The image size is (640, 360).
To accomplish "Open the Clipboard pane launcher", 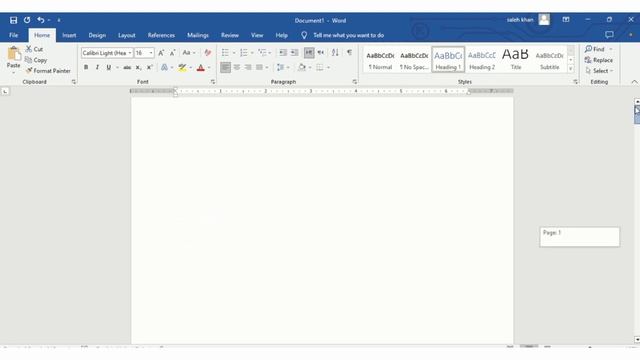I will coord(73,82).
